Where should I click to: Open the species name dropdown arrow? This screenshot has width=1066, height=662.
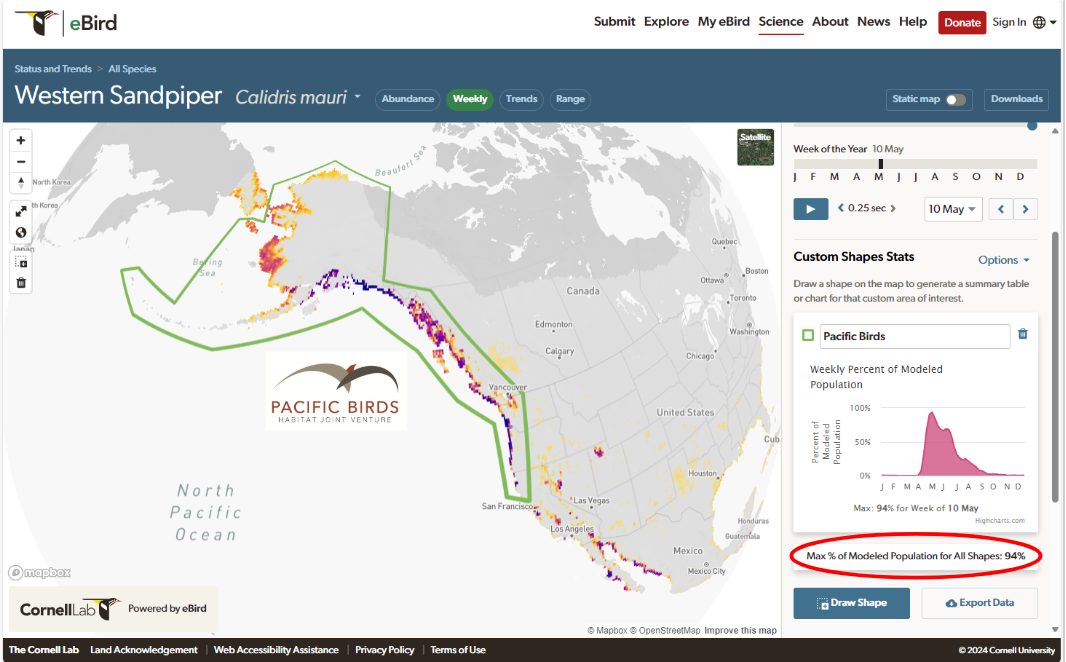coord(357,97)
